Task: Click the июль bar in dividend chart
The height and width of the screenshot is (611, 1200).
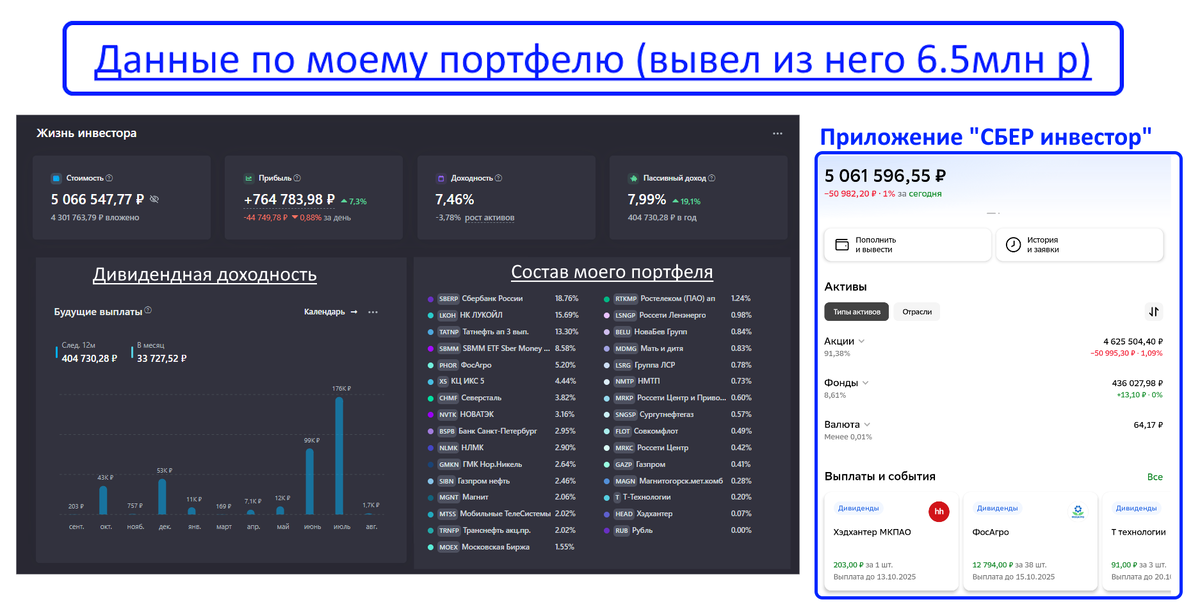Action: coord(339,456)
